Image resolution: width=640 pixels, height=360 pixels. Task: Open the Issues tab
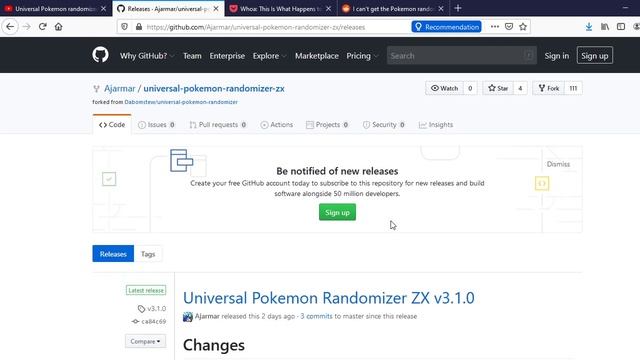point(157,125)
